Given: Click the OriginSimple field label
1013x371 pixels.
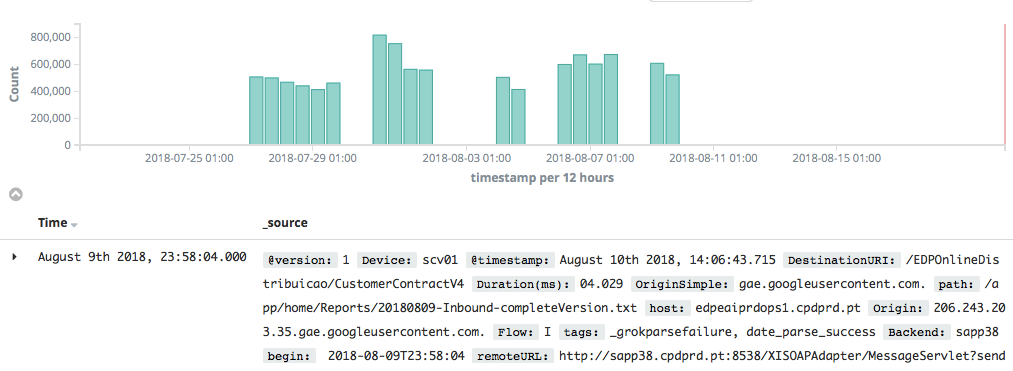Looking at the screenshot, I should point(682,284).
